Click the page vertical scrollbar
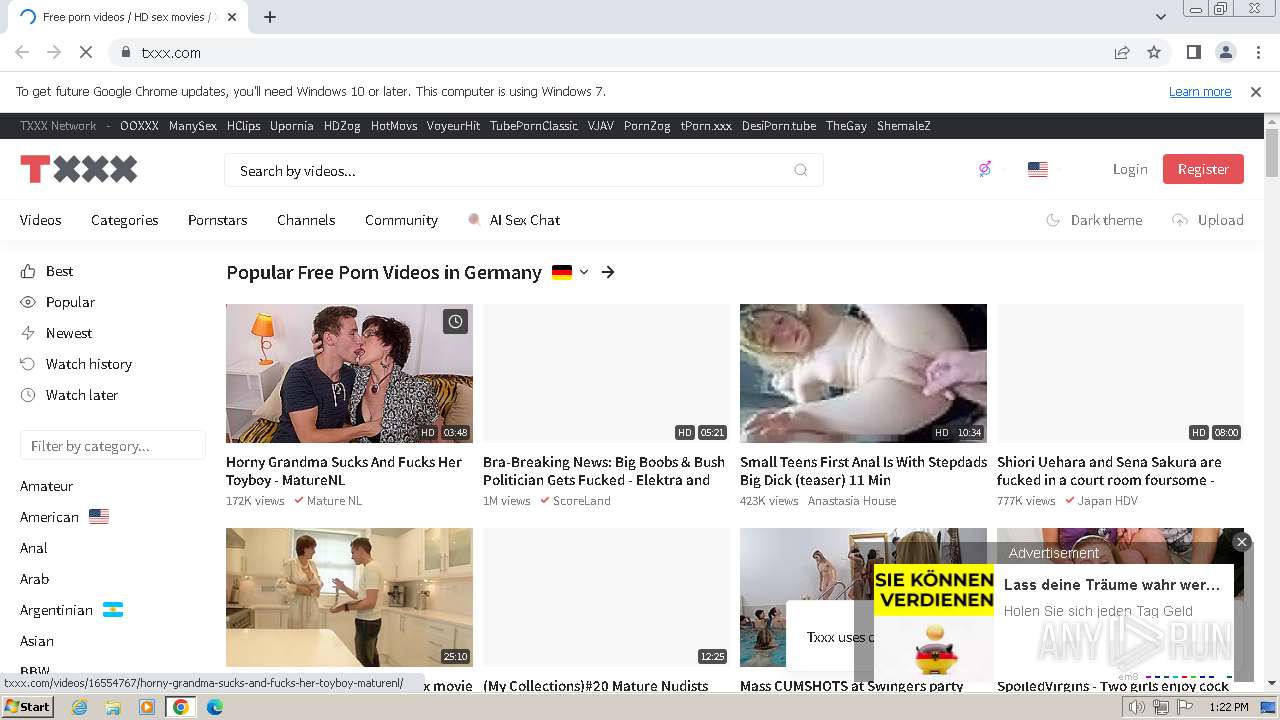The height and width of the screenshot is (720, 1280). (1272, 153)
